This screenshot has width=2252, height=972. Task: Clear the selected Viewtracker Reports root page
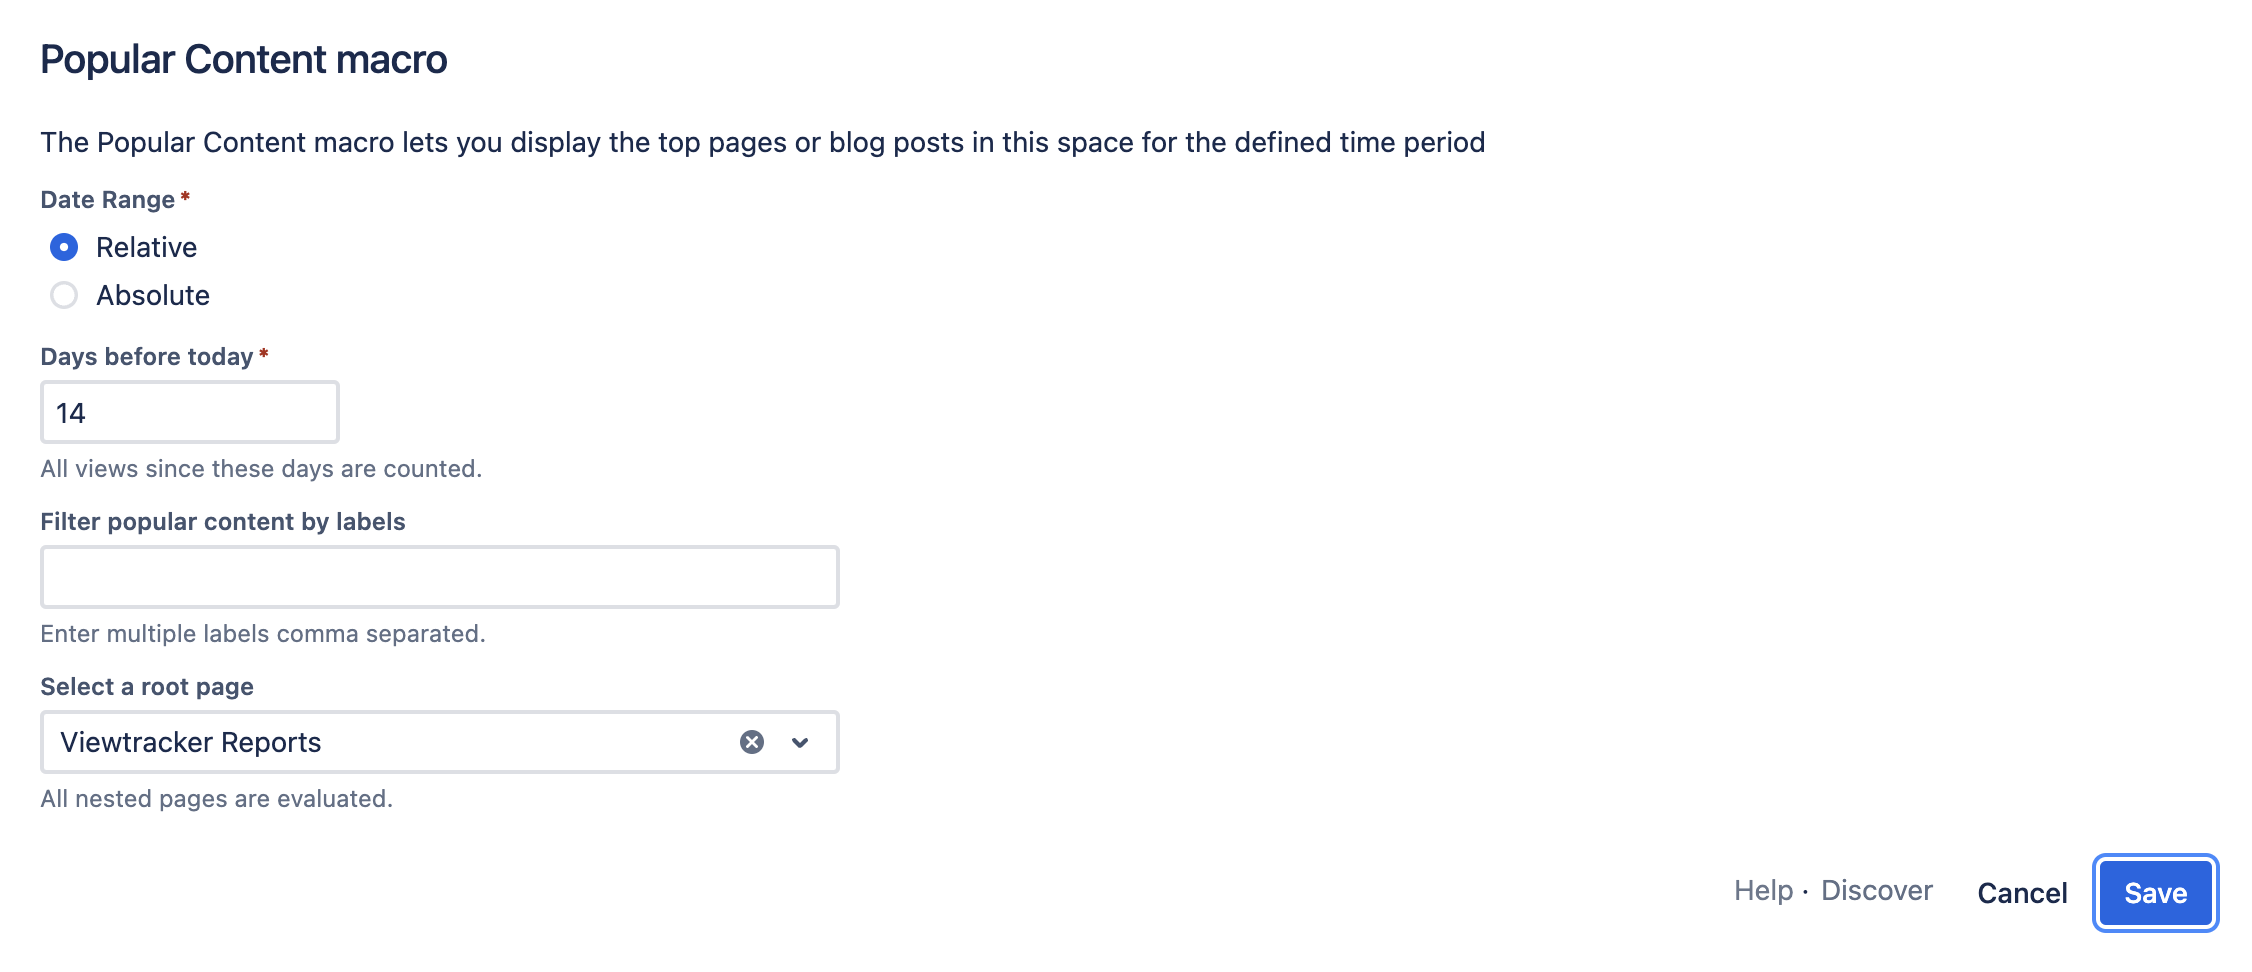(x=752, y=742)
